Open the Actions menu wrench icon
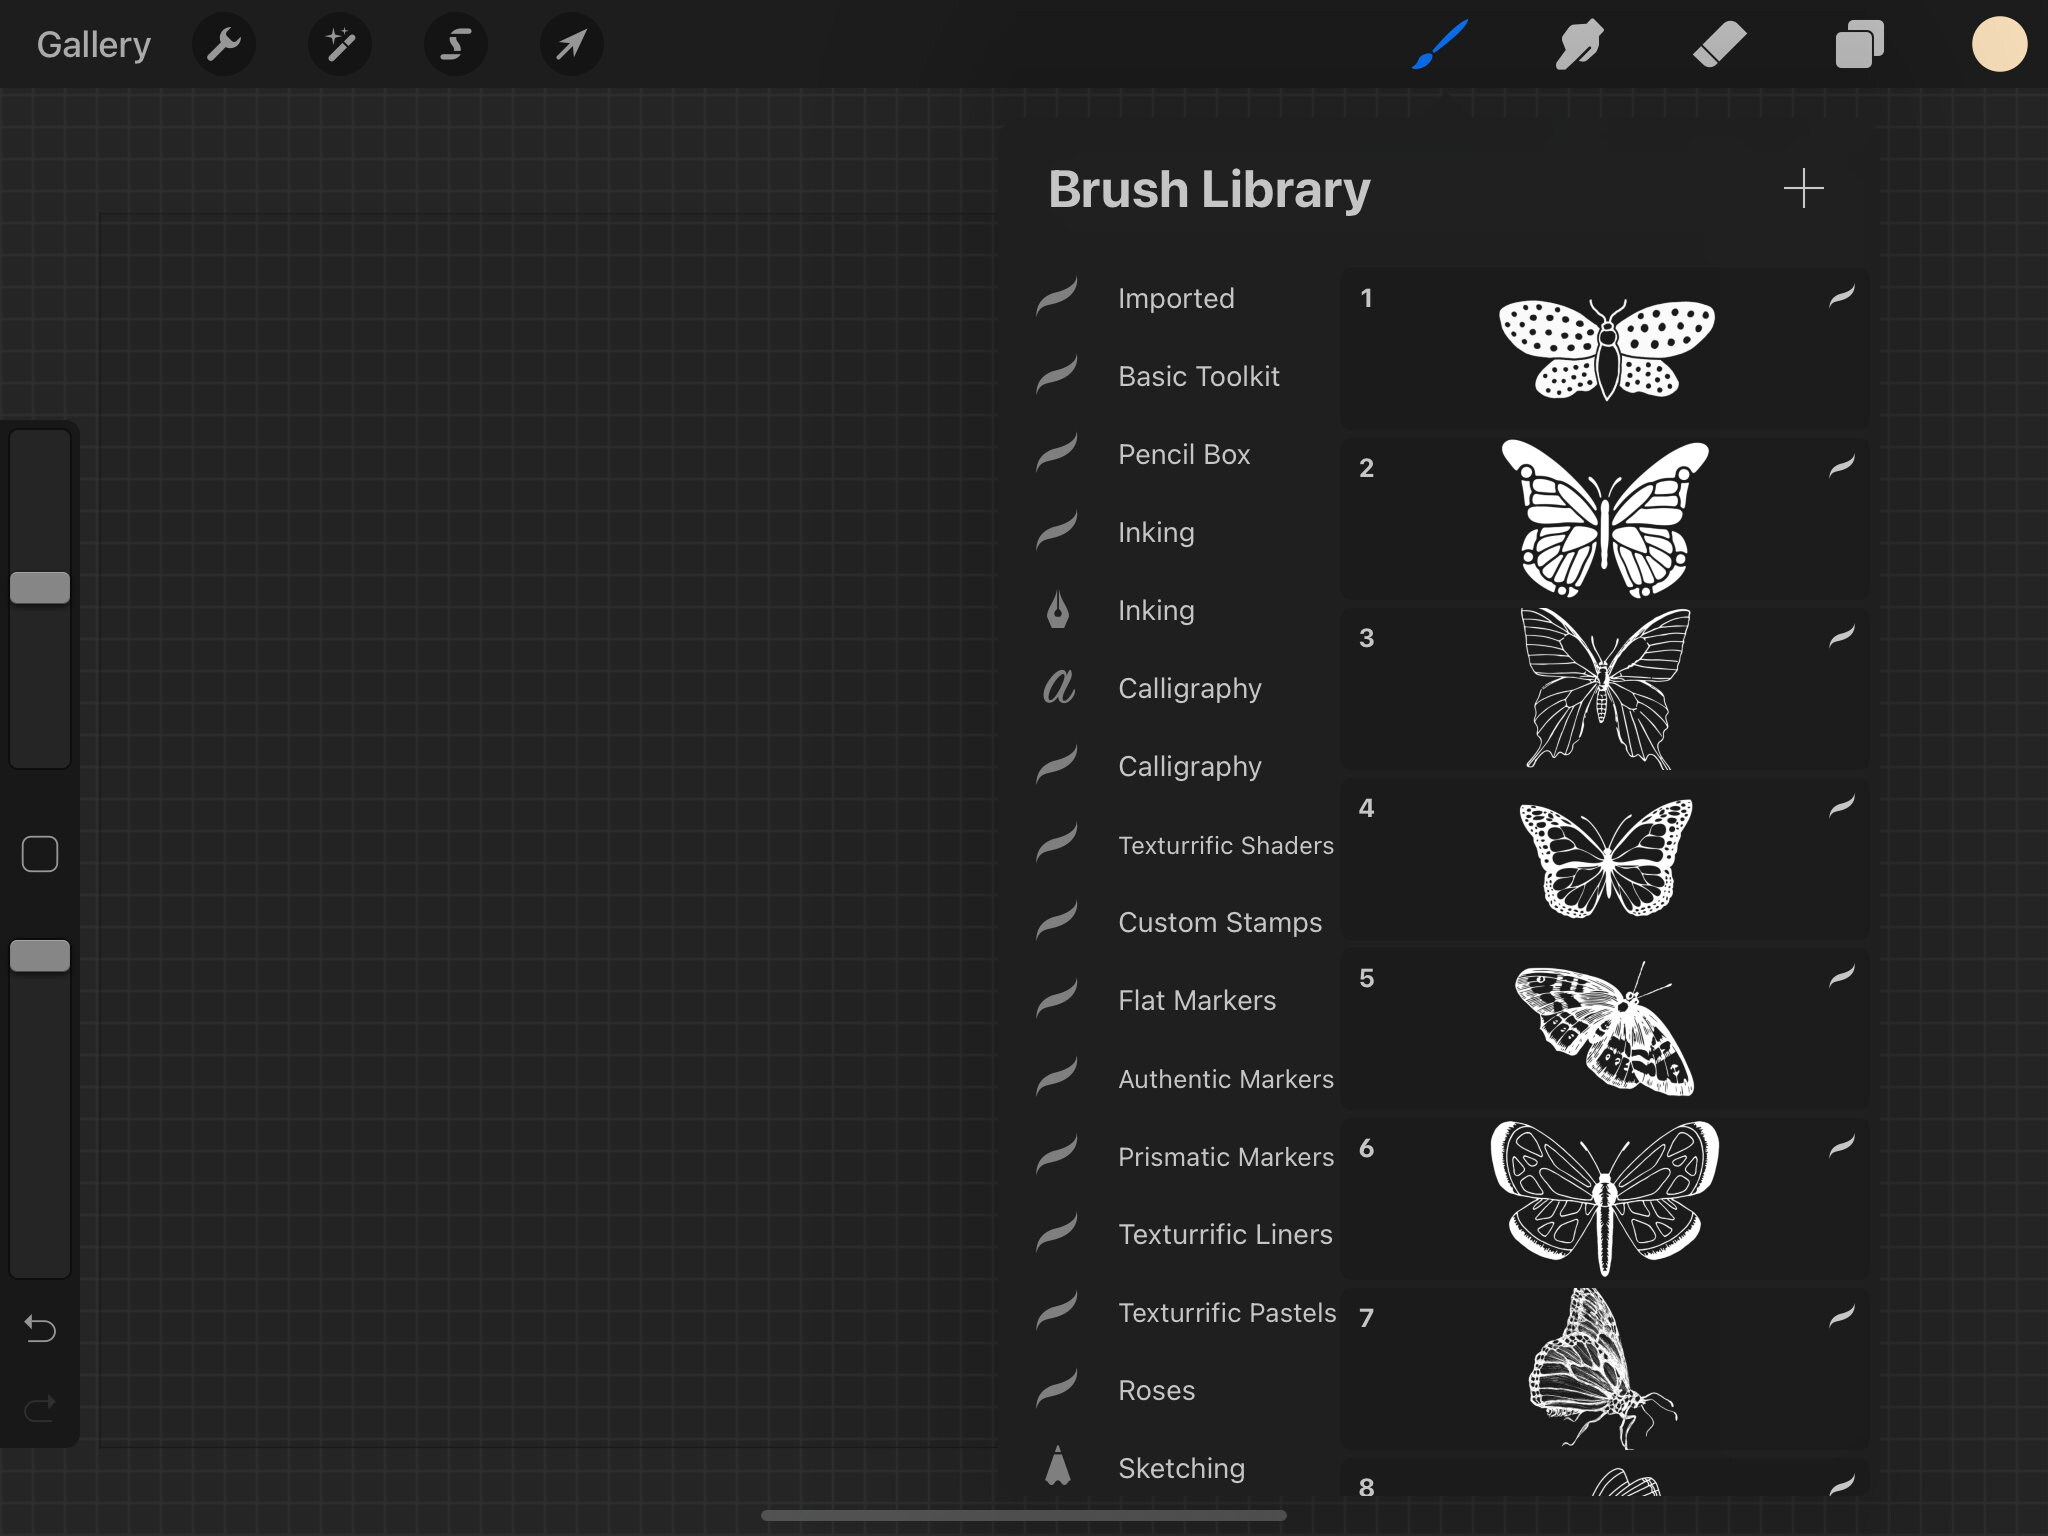 224,44
